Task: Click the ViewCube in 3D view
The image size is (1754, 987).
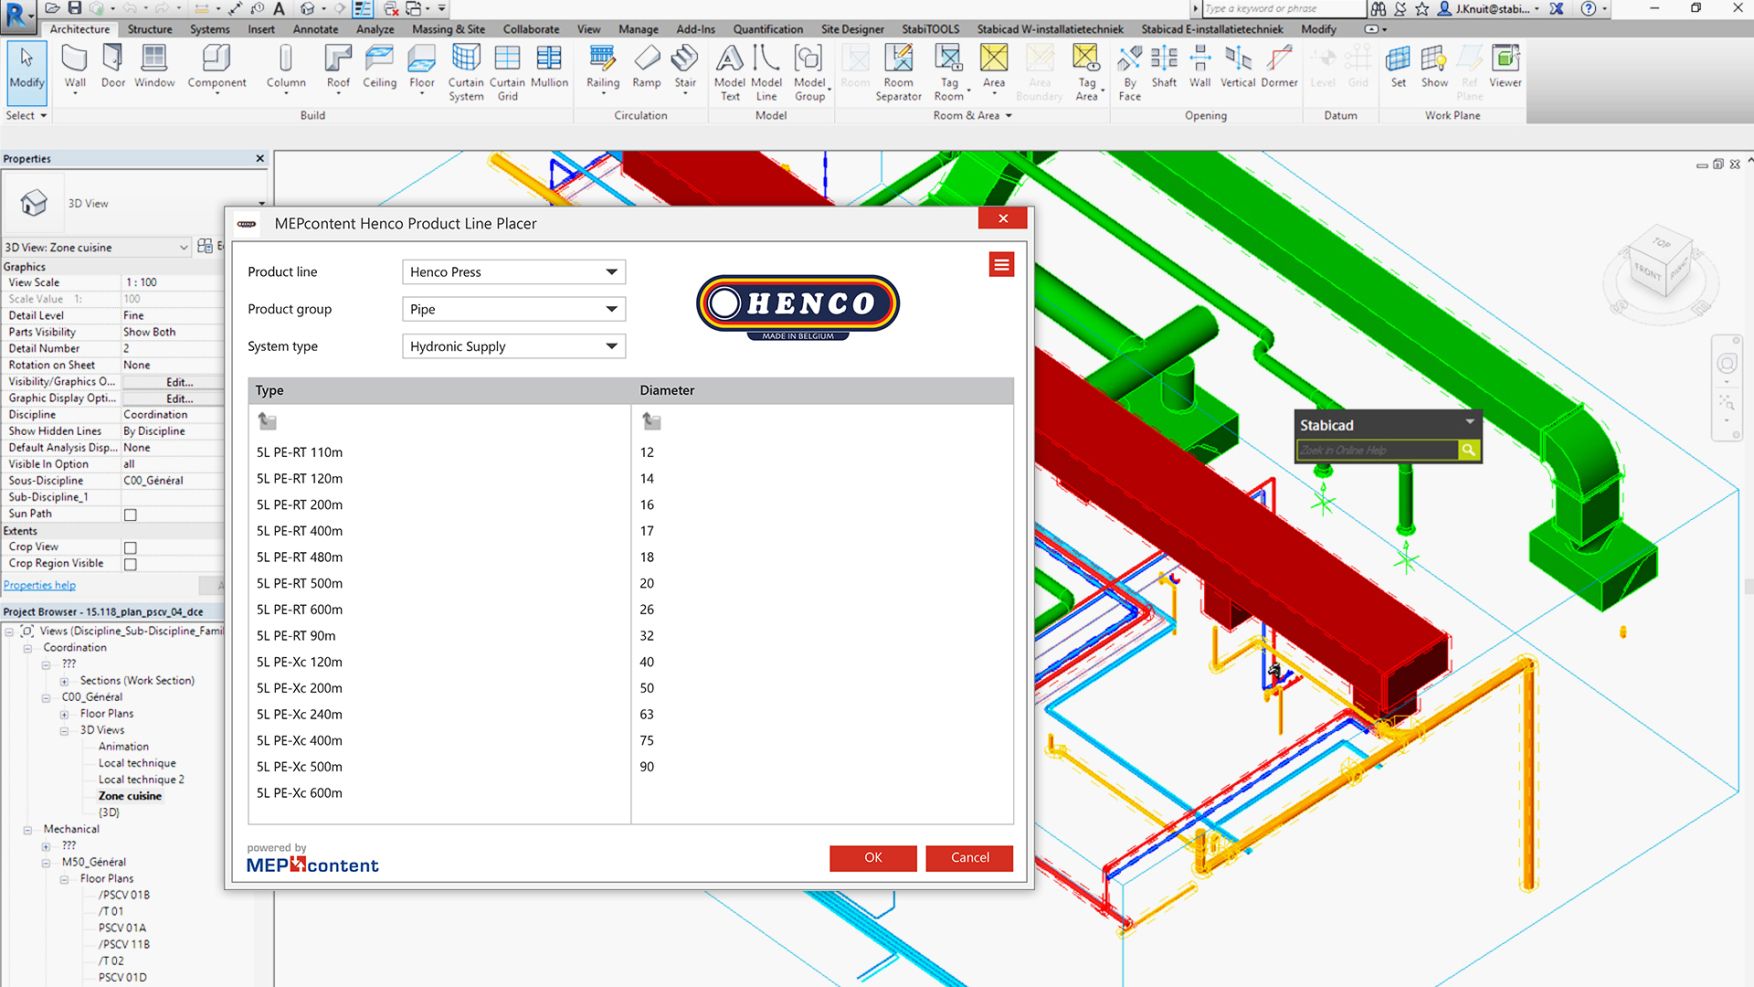Action: click(1661, 264)
